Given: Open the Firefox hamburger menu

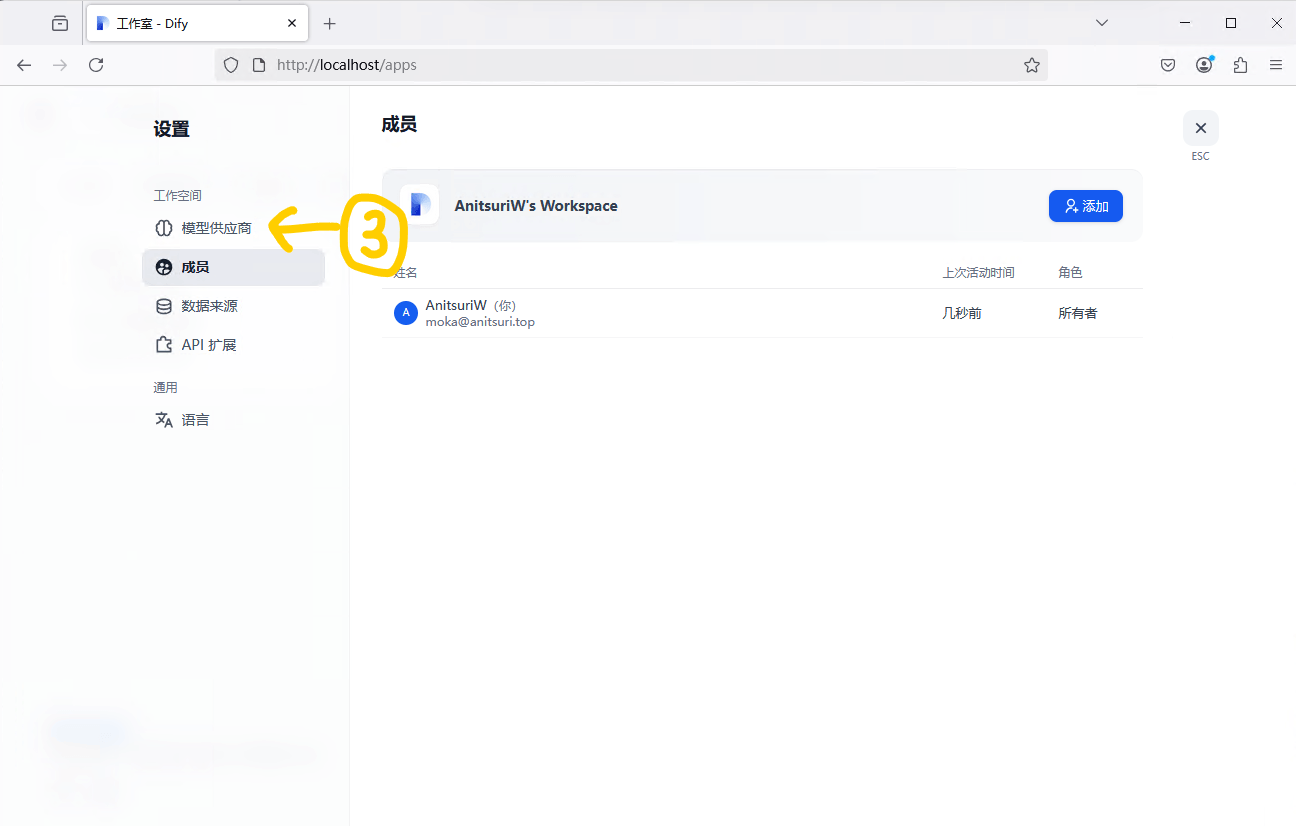Looking at the screenshot, I should [1275, 65].
